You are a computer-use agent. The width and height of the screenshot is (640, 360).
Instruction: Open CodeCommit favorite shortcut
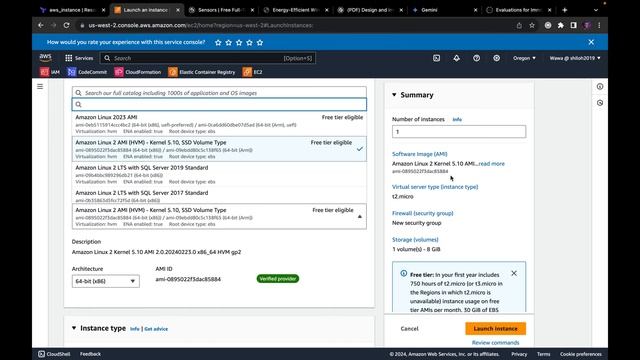87,72
